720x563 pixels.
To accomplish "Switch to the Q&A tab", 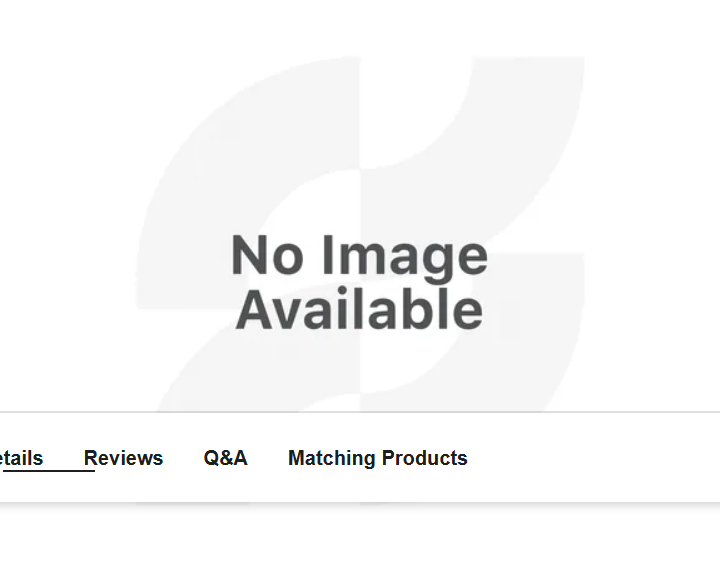I will coord(225,458).
